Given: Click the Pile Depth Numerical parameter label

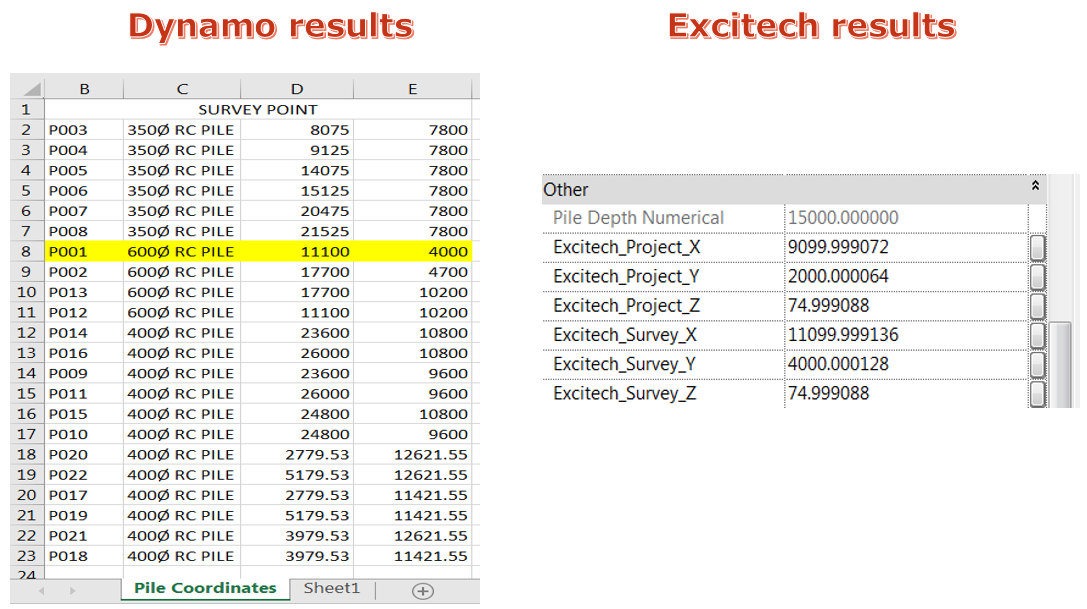Looking at the screenshot, I should (638, 218).
